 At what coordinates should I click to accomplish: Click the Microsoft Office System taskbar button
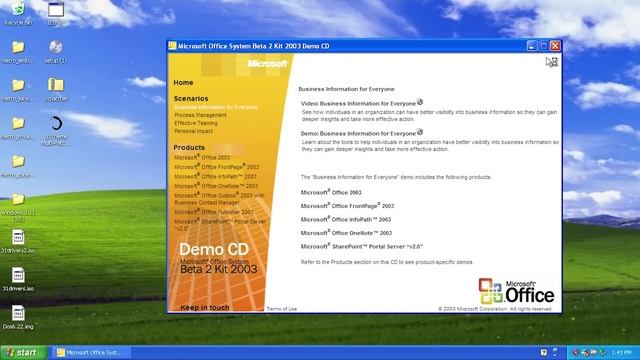[90, 352]
